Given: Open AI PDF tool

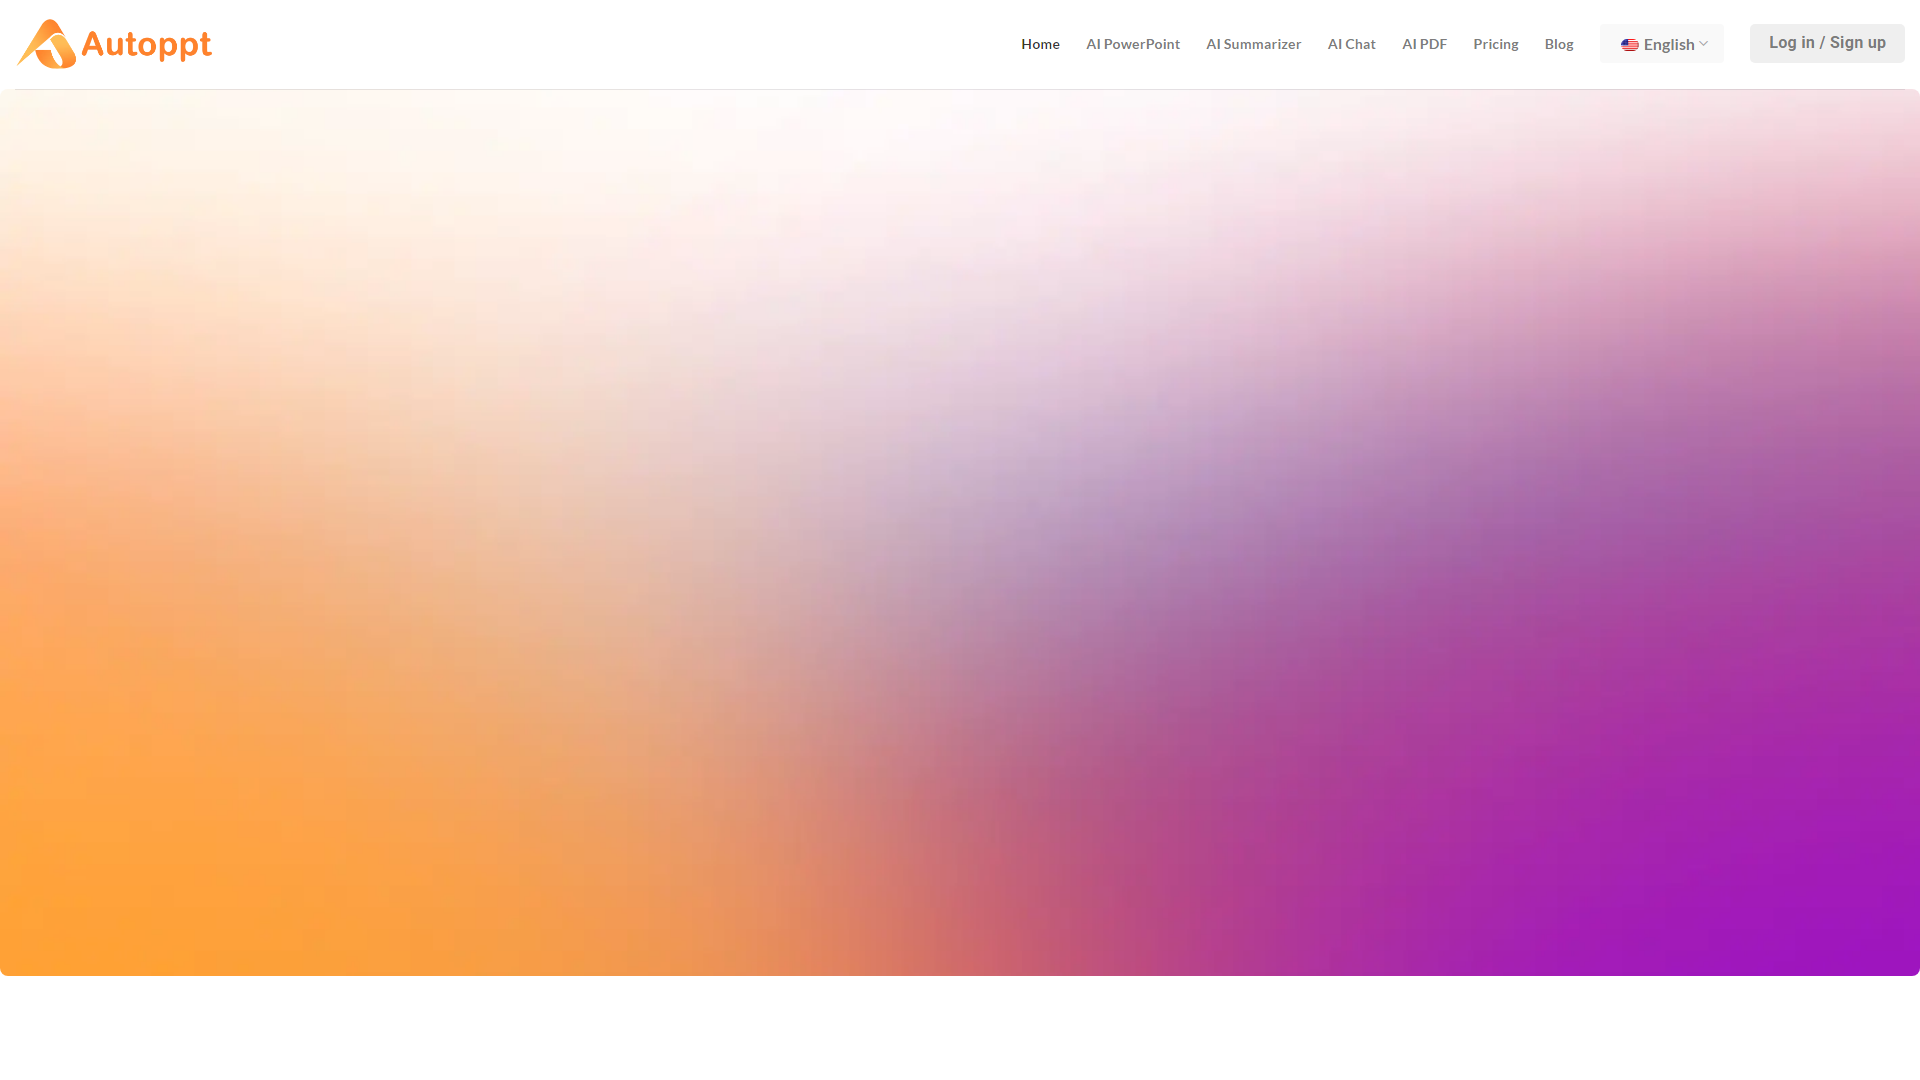Looking at the screenshot, I should (1424, 44).
